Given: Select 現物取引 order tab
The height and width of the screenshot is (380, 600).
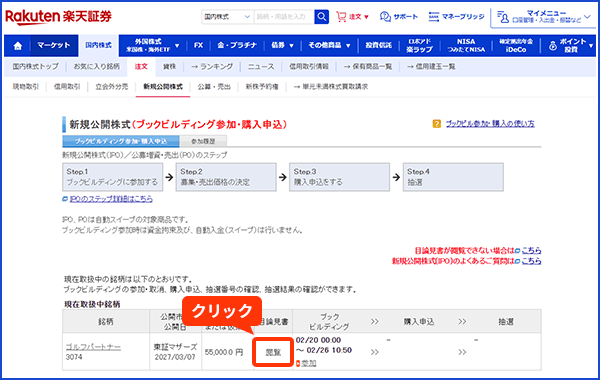Looking at the screenshot, I should pos(26,87).
